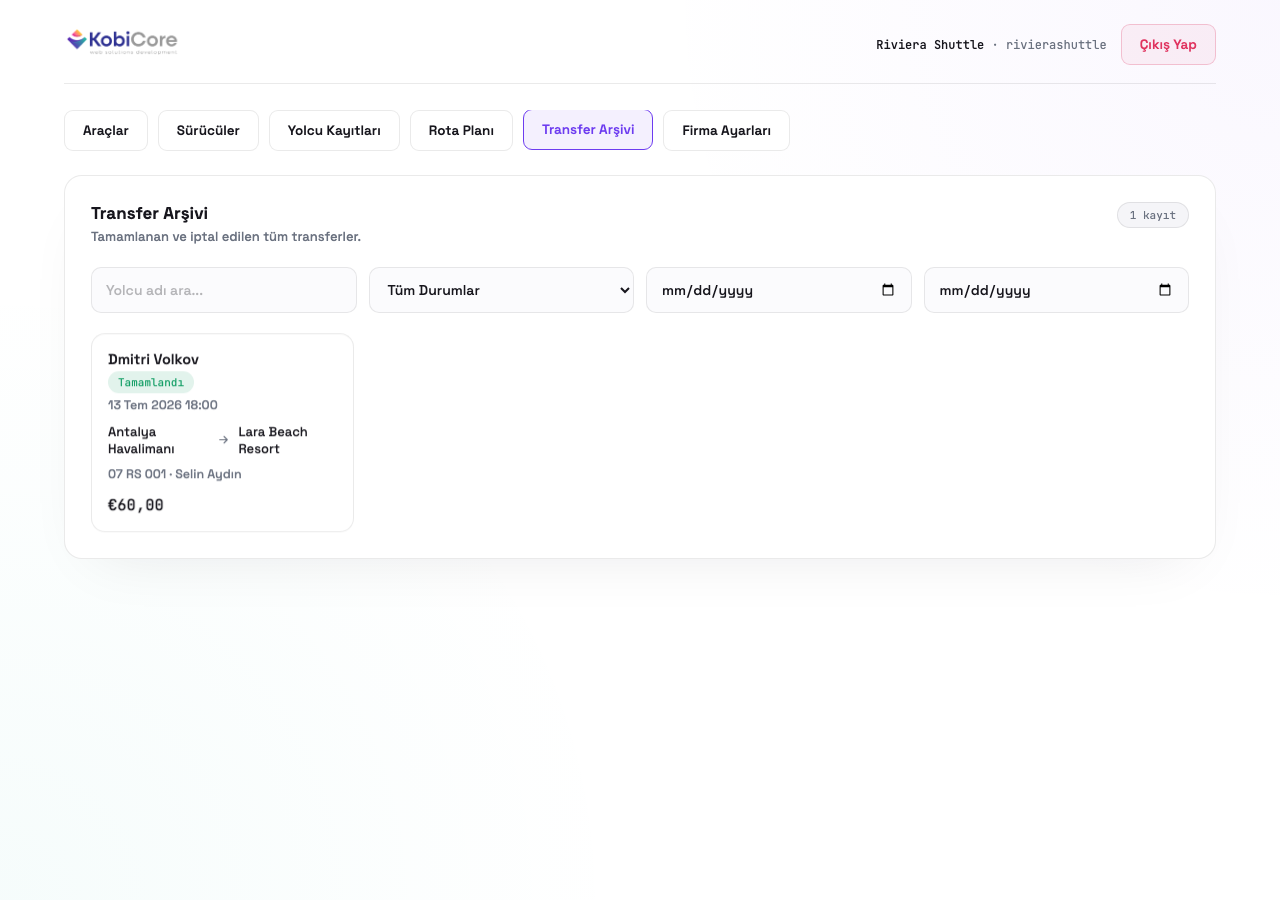Image resolution: width=1280 pixels, height=900 pixels.
Task: Click the rivierashuttle username text
Action: 1056,45
